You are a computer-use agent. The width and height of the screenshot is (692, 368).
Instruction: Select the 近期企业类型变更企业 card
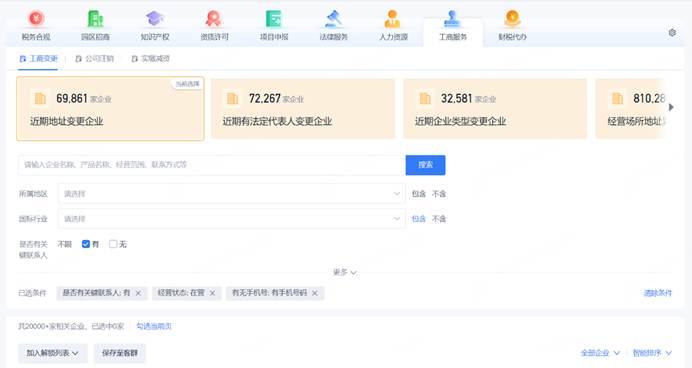point(495,109)
